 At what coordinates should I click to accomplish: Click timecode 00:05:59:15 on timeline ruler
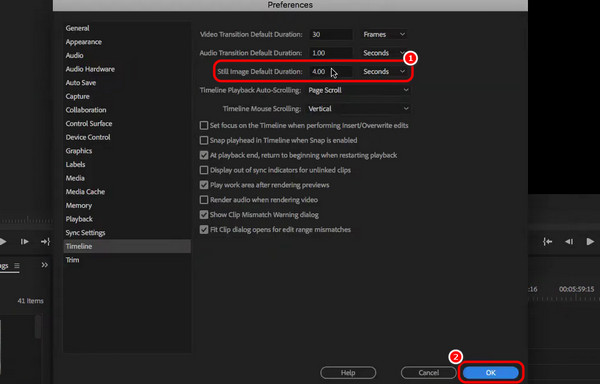click(577, 289)
